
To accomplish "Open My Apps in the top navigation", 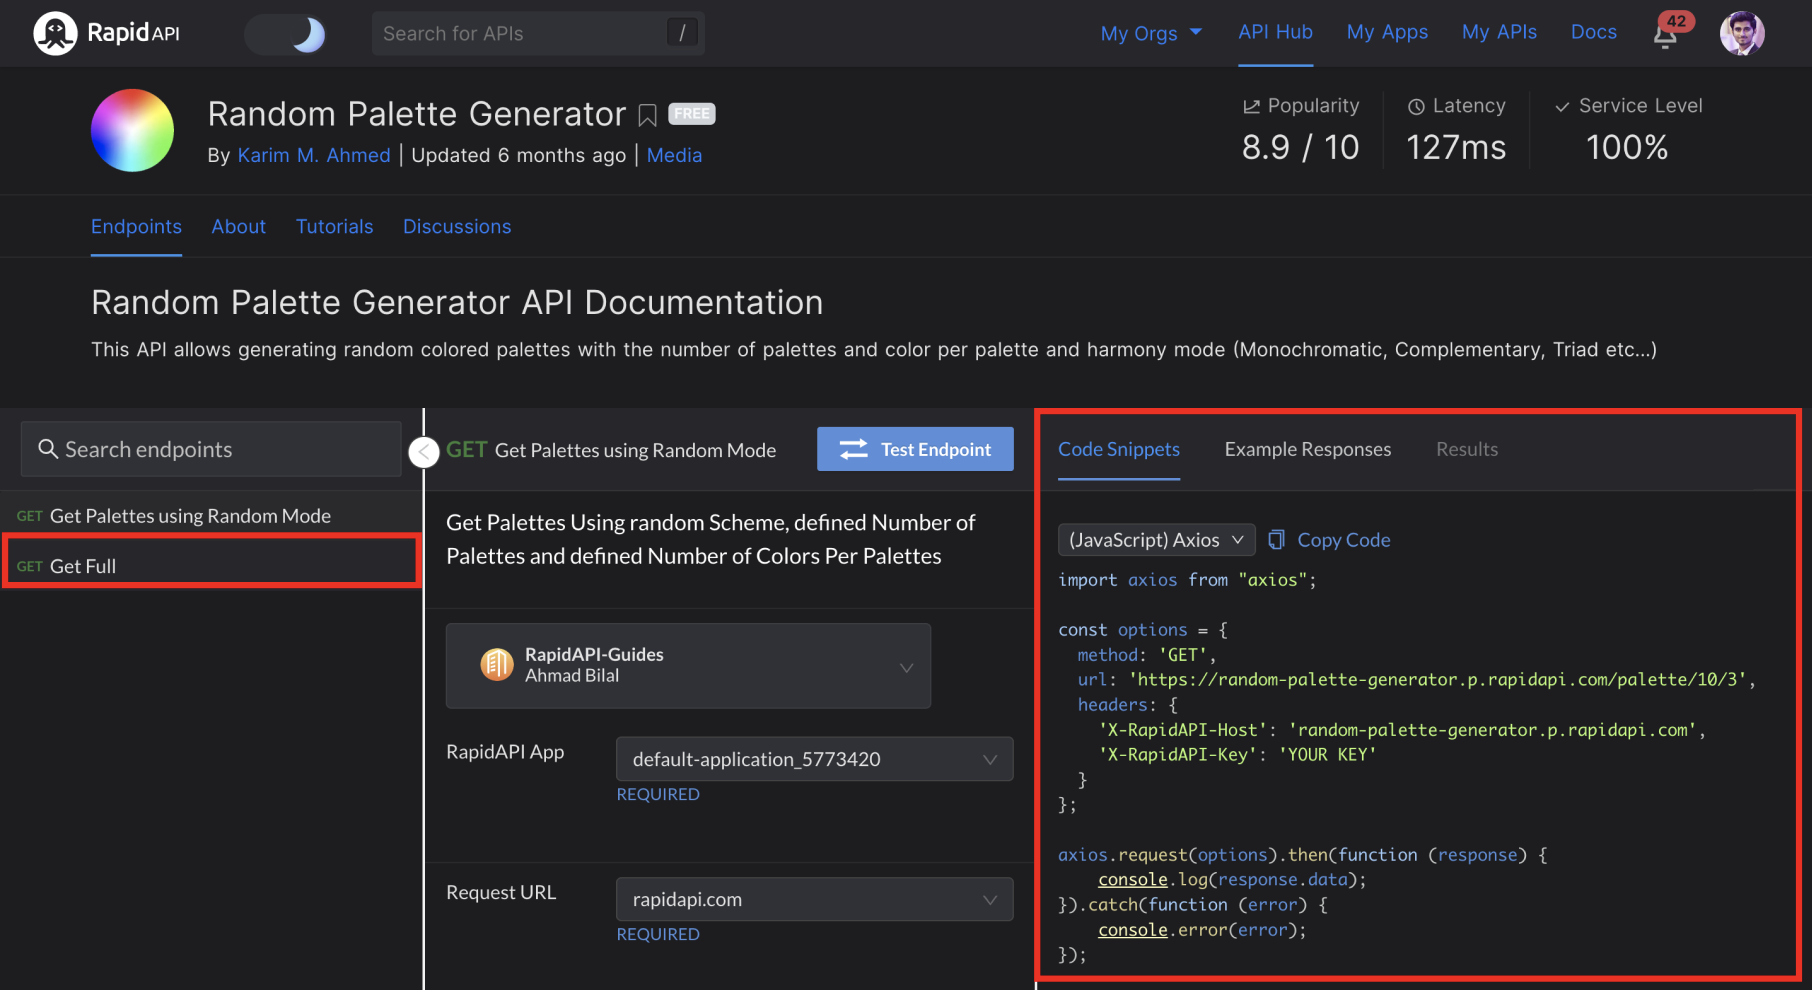I will 1387,32.
